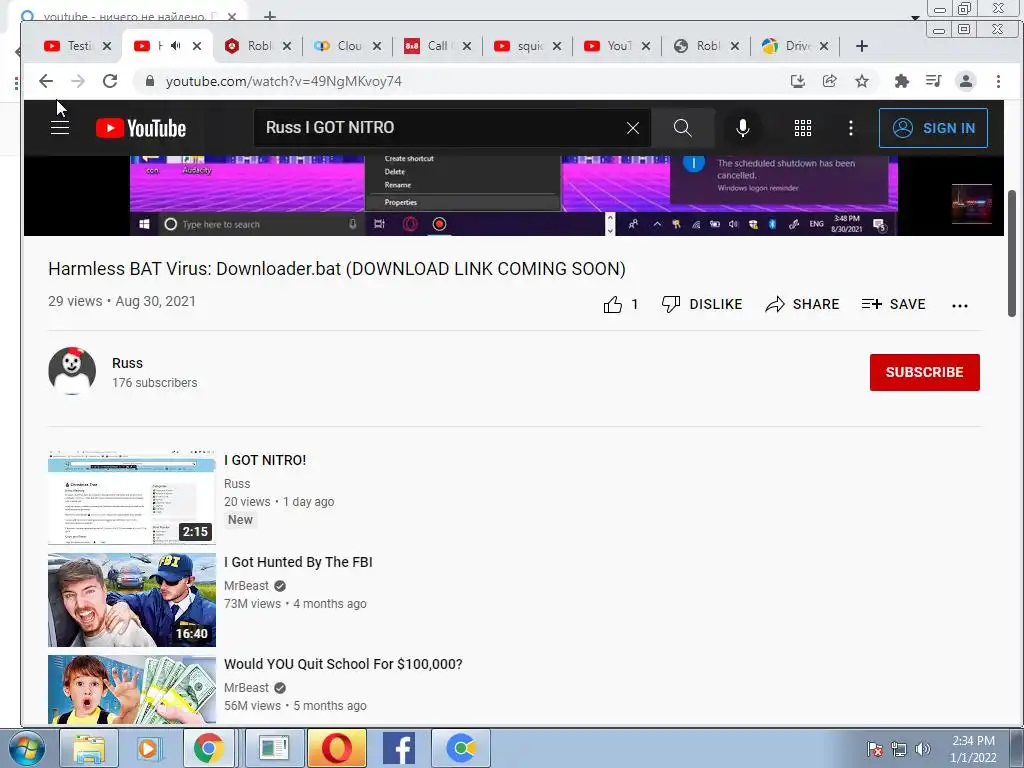Open I GOT NITRO! video thumbnail
Screen dimensions: 1024x768
click(132, 498)
